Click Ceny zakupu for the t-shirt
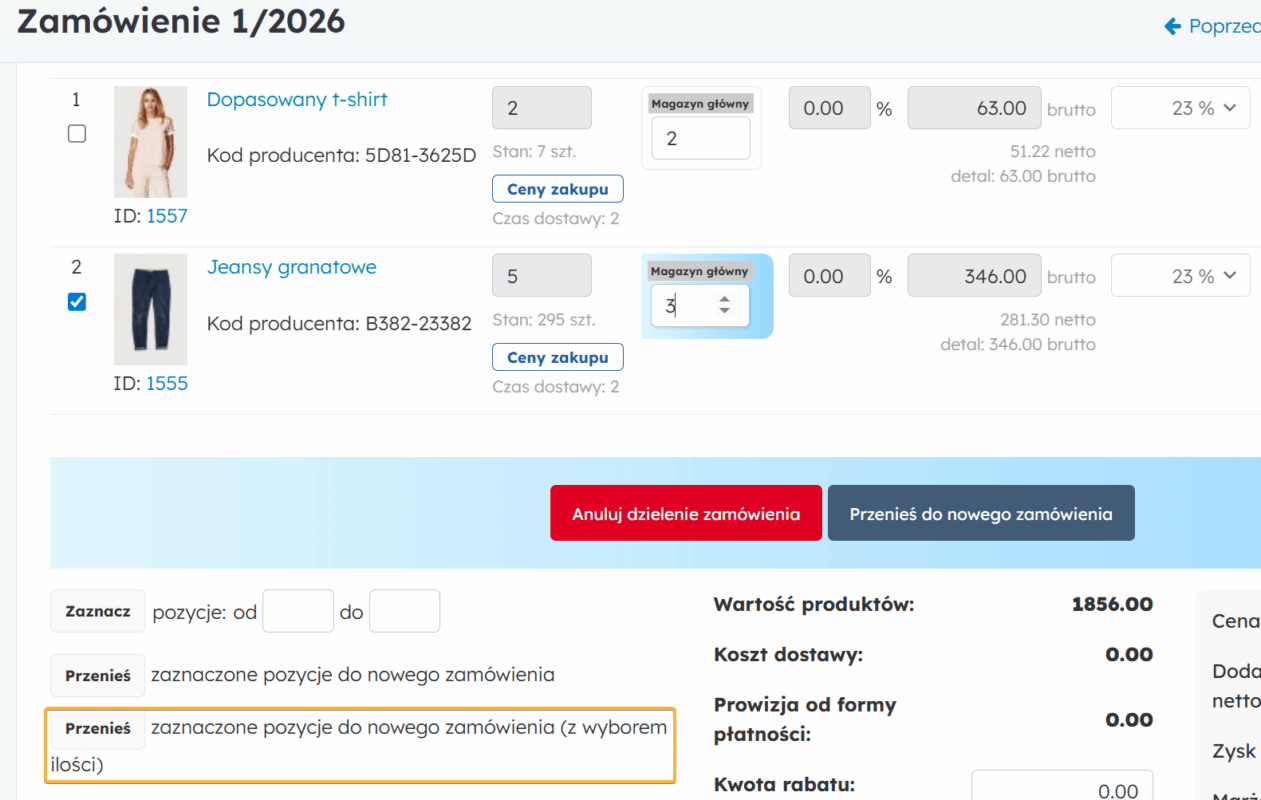This screenshot has height=800, width=1261. coord(557,189)
